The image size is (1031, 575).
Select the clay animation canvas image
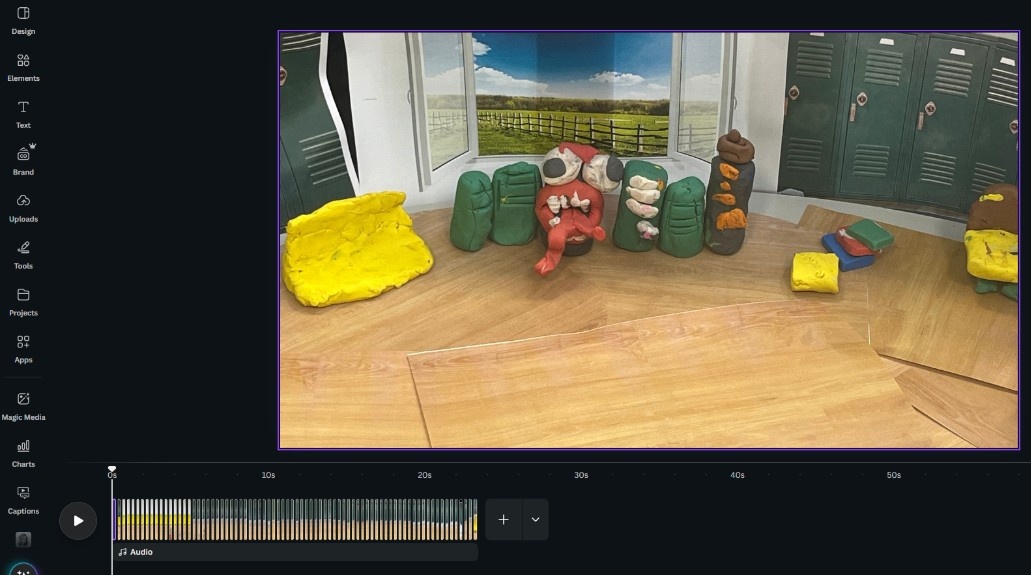tap(649, 240)
